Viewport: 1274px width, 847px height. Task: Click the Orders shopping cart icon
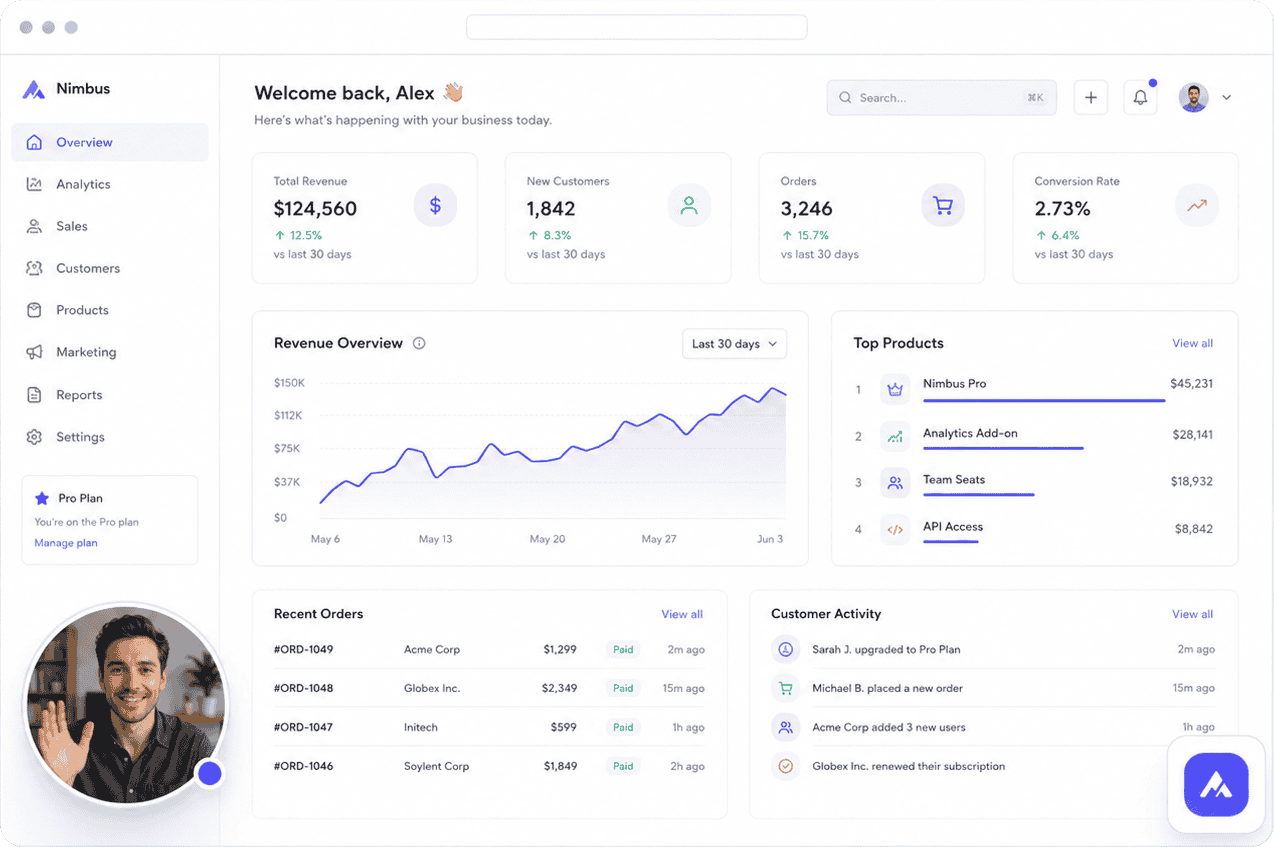tap(942, 206)
